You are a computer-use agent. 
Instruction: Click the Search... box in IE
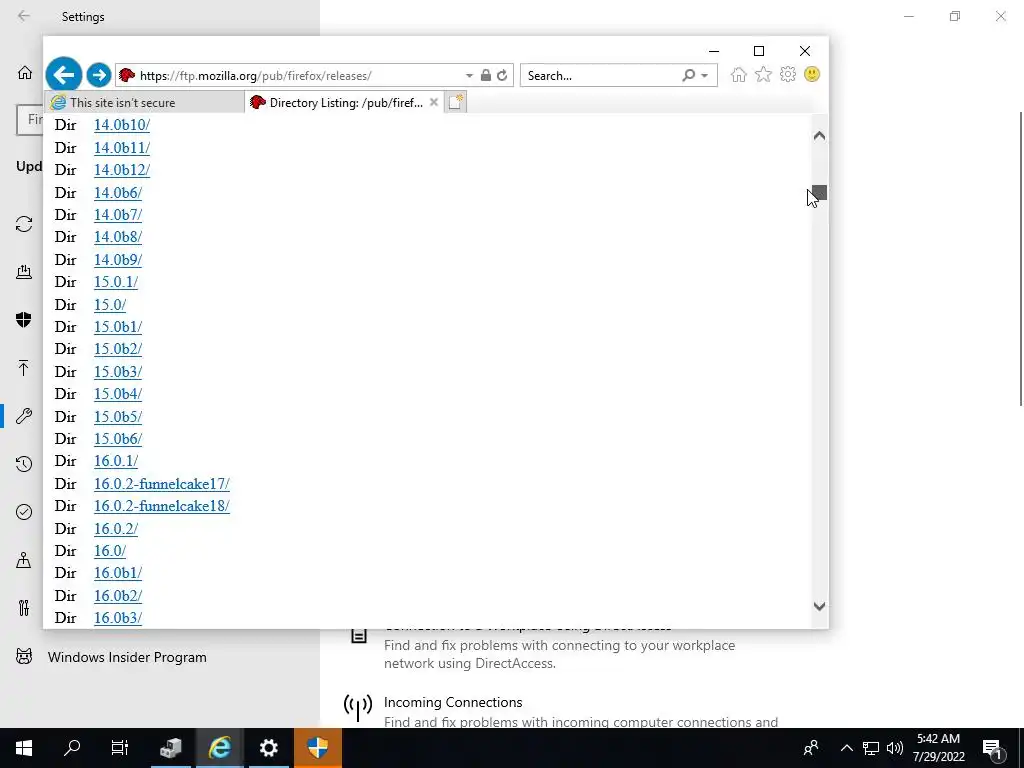601,75
